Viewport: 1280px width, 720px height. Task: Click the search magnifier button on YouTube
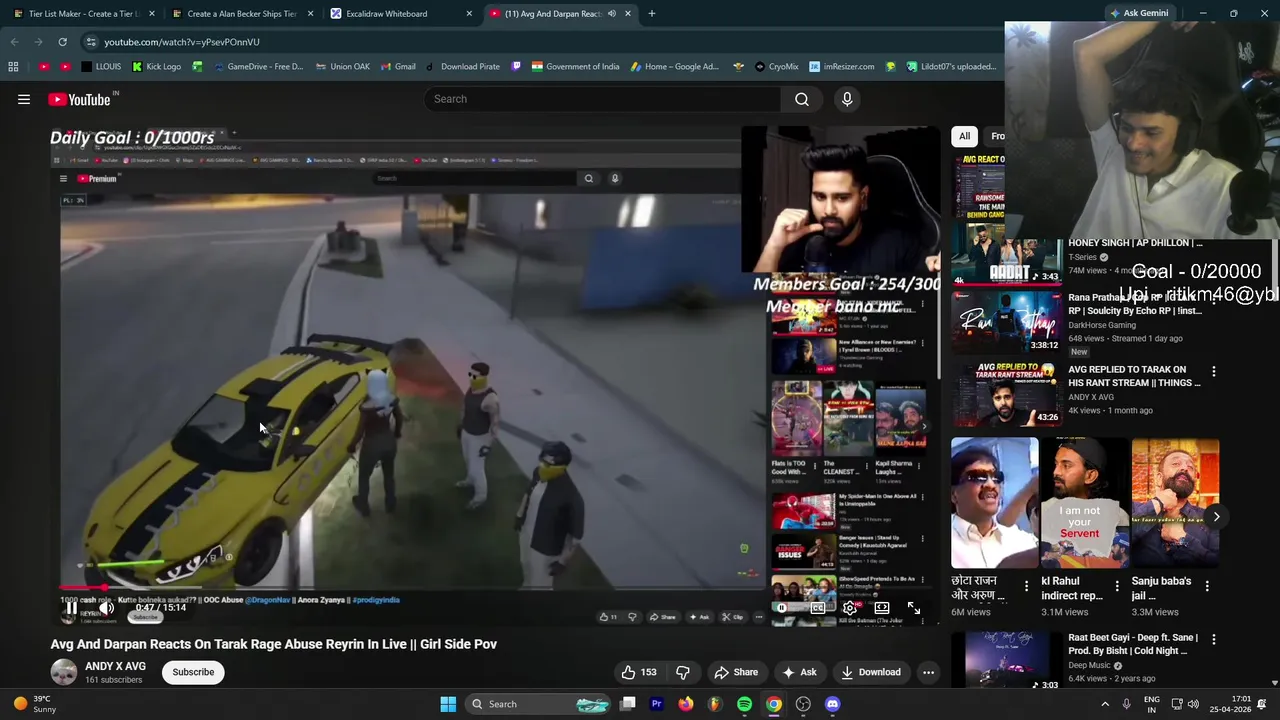point(802,99)
